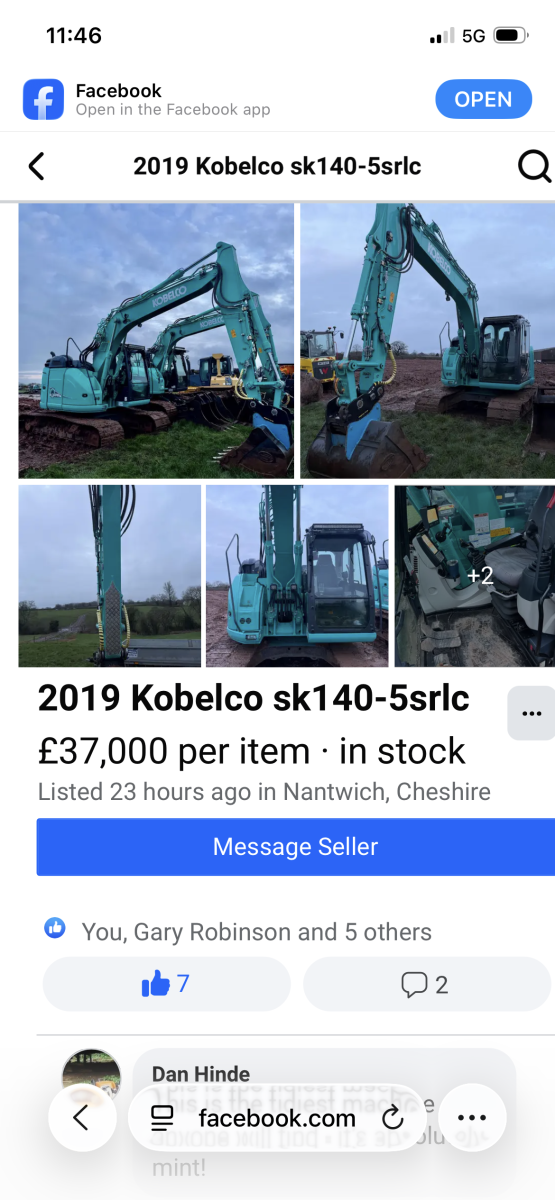The image size is (555, 1200).
Task: View the boom close-up thumbnail
Action: click(109, 576)
